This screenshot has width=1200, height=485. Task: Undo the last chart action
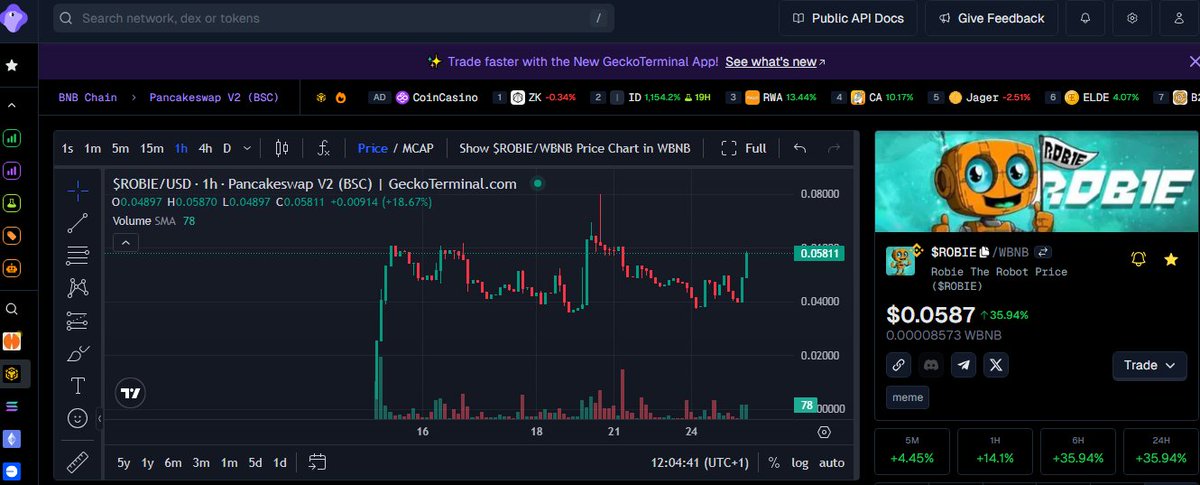pos(800,148)
